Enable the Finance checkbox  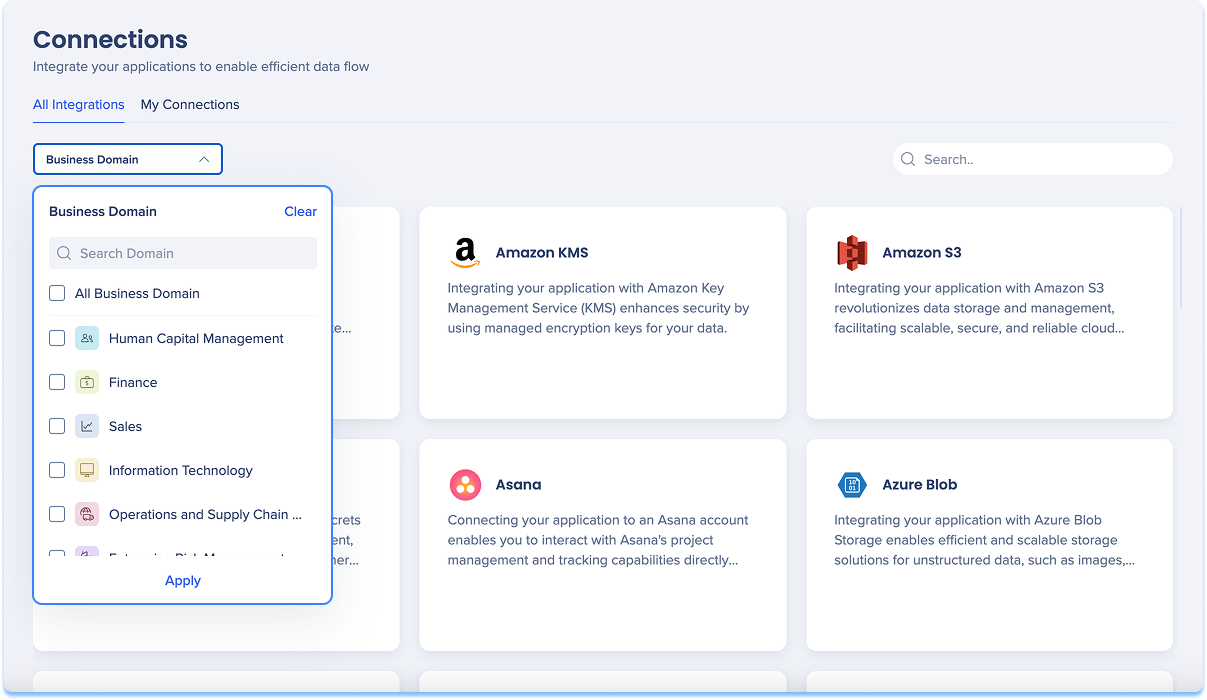(57, 382)
